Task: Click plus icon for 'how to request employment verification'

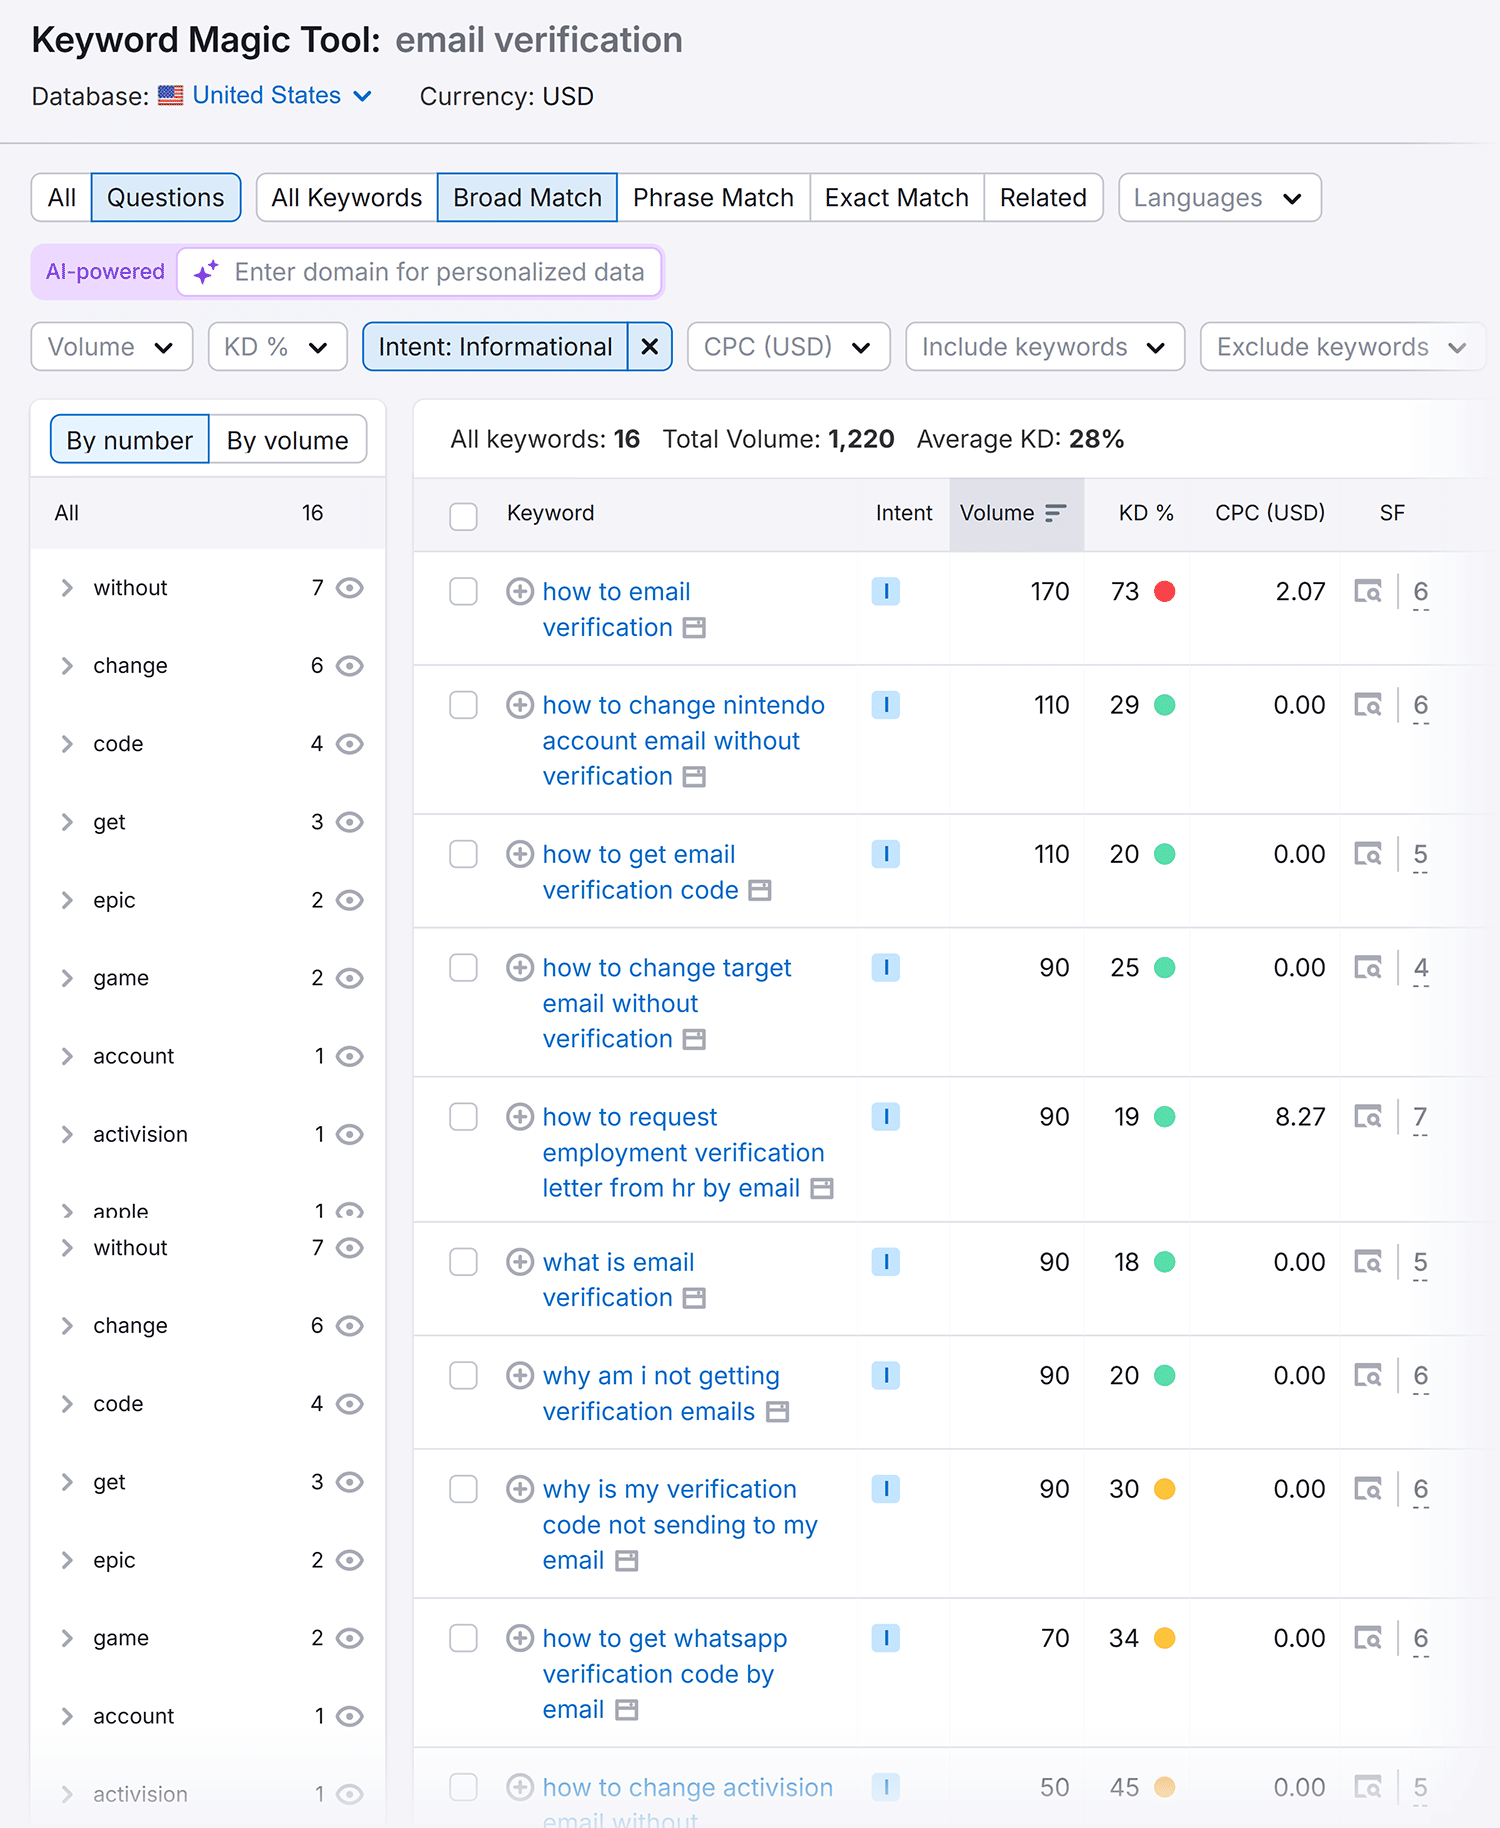Action: (519, 1117)
